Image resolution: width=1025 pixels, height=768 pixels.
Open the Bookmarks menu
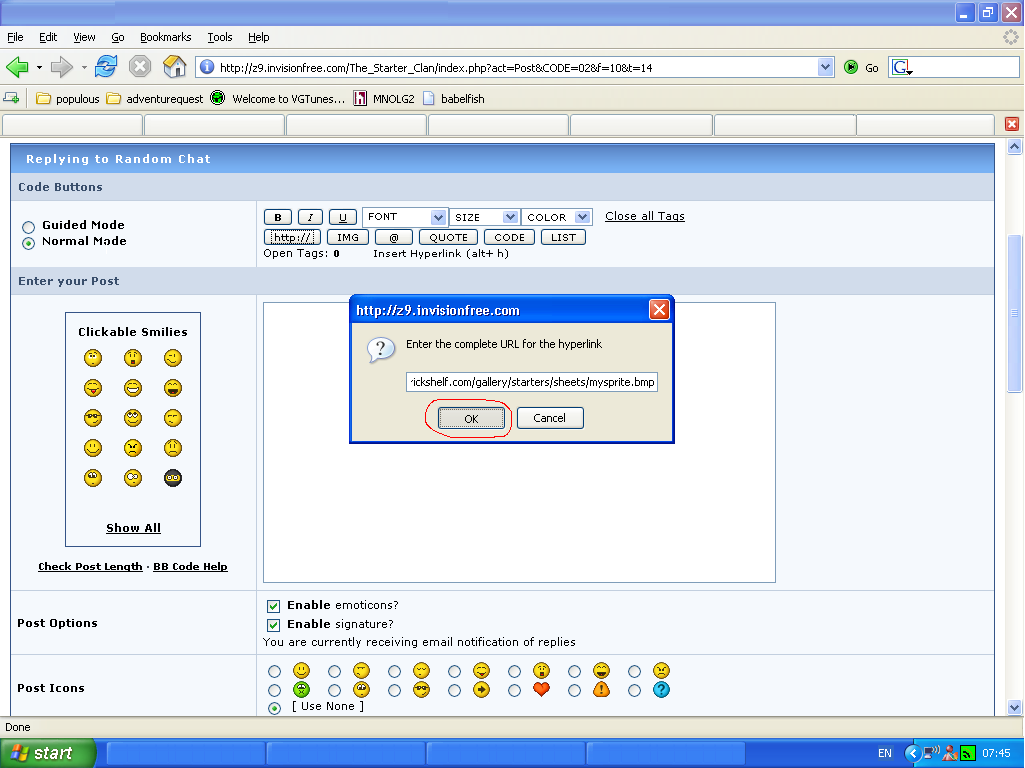165,37
